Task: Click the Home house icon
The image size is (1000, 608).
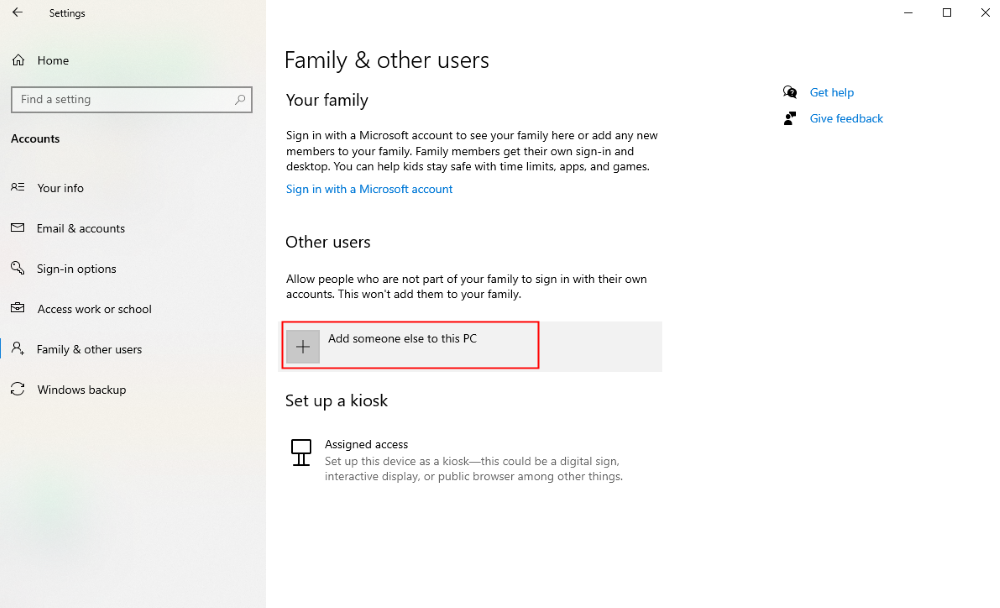Action: tap(17, 60)
